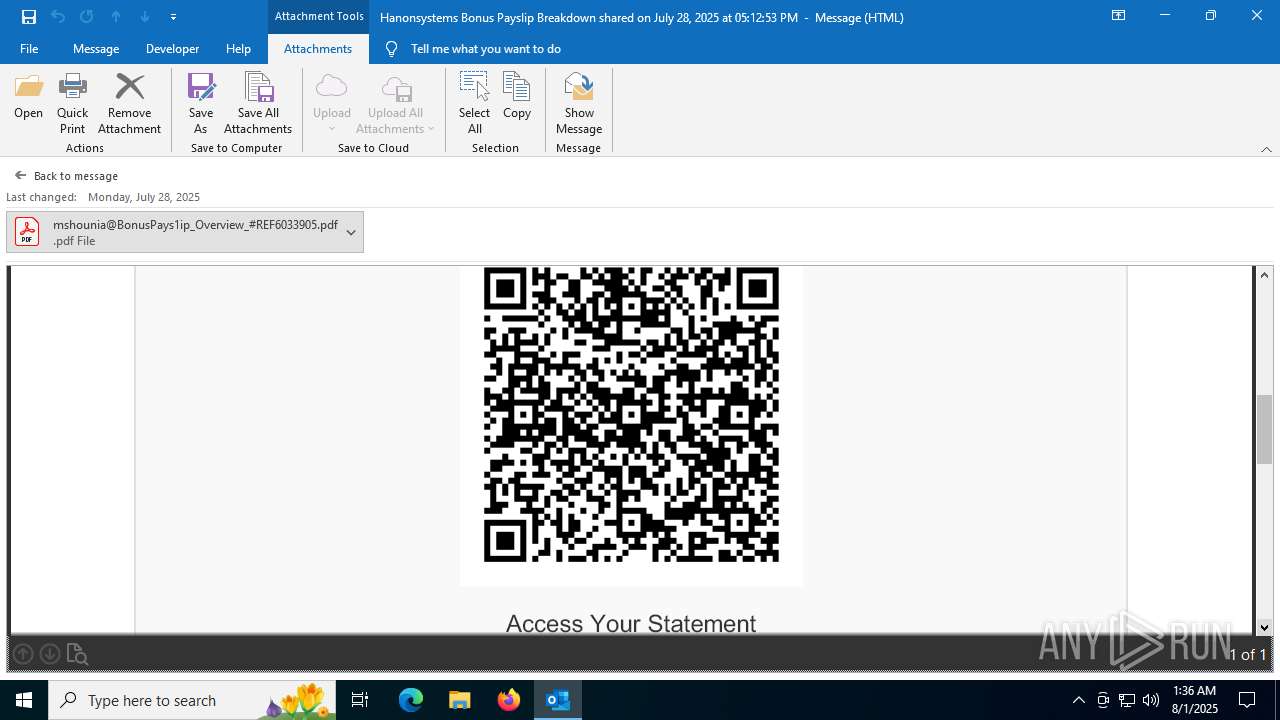Viewport: 1280px width, 720px height.
Task: Click Save All Attachments
Action: click(258, 104)
